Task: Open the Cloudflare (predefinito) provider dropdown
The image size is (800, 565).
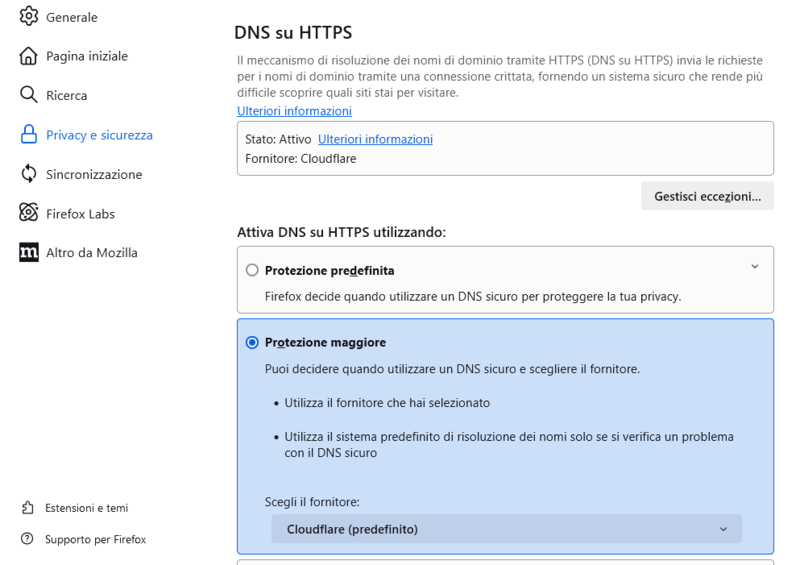Action: [506, 529]
